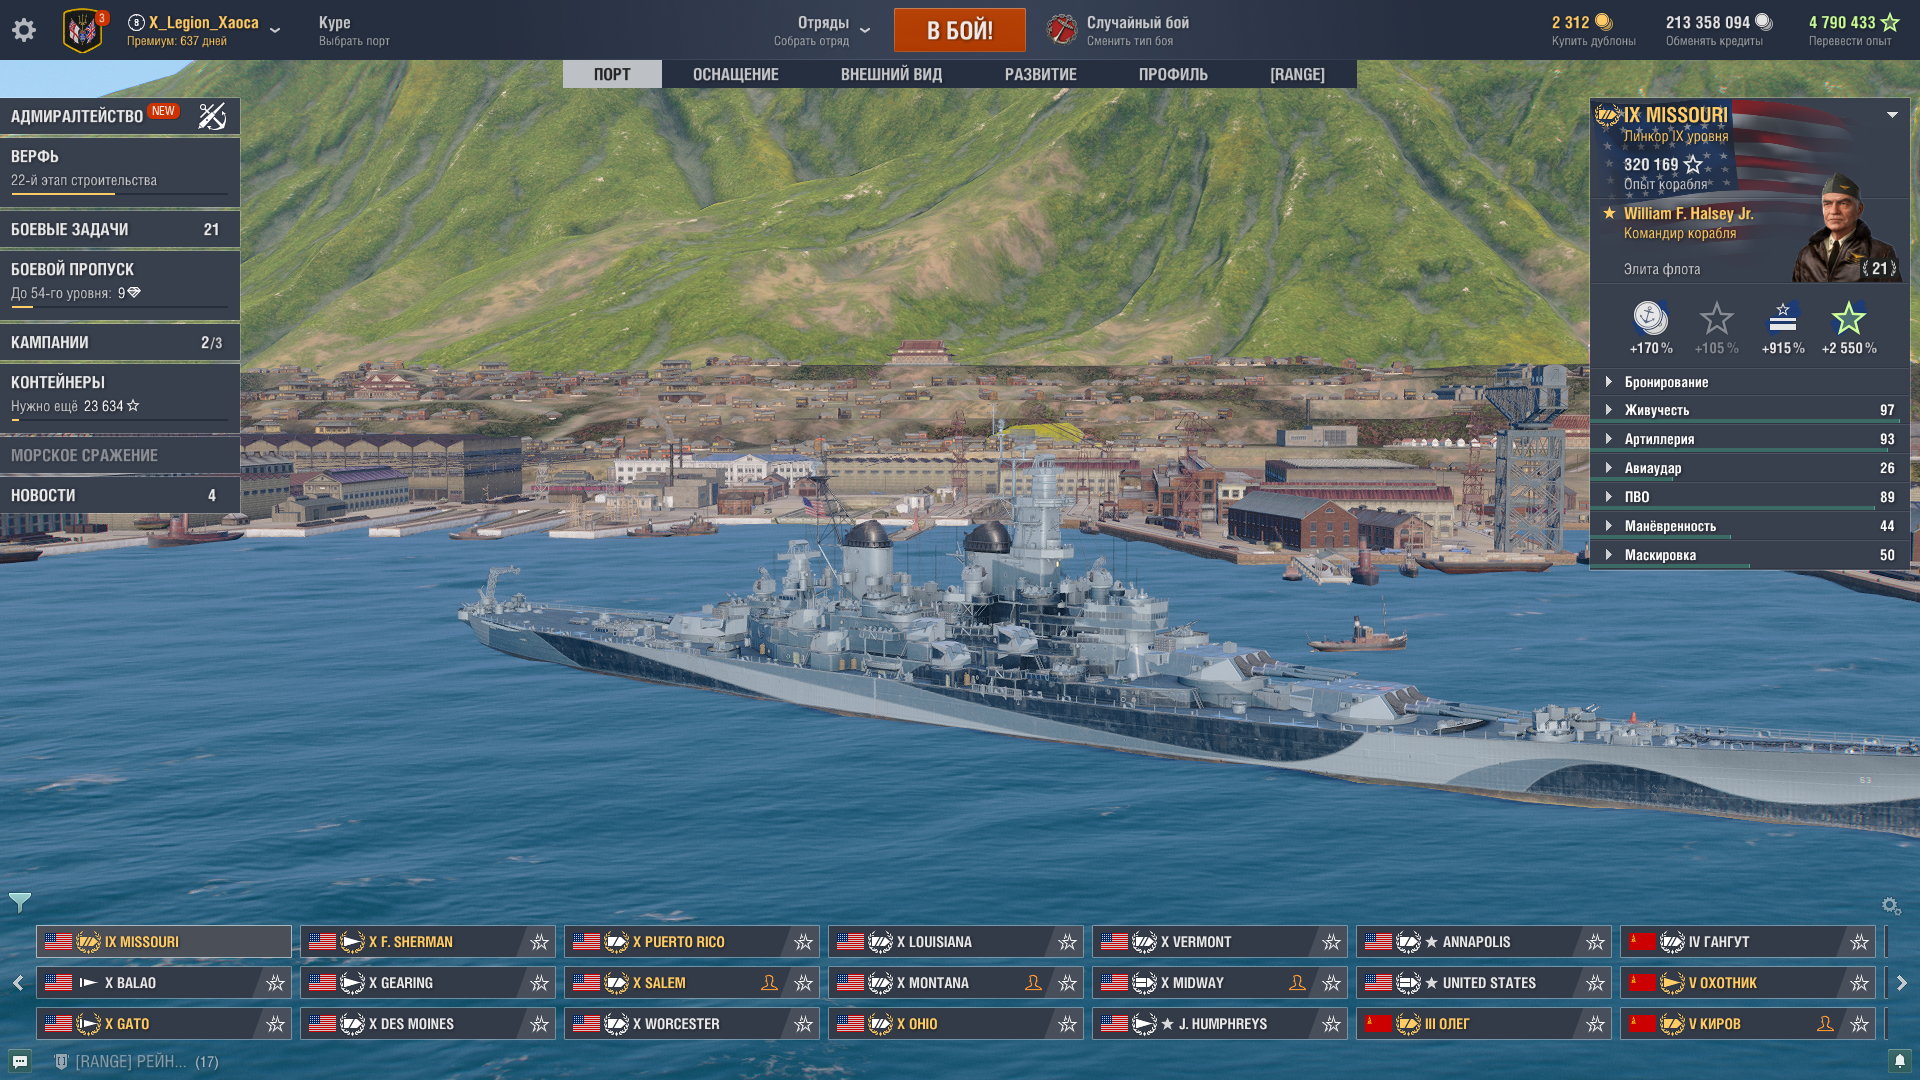Expand the Маскировка parameters
The image size is (1920, 1080).
(1750, 555)
